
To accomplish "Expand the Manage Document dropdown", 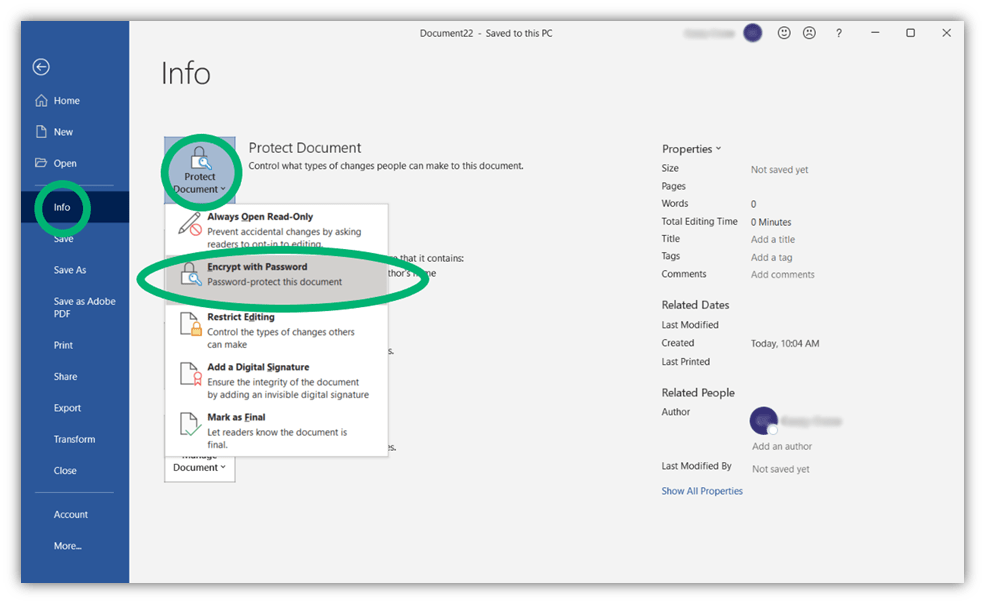I will (222, 467).
